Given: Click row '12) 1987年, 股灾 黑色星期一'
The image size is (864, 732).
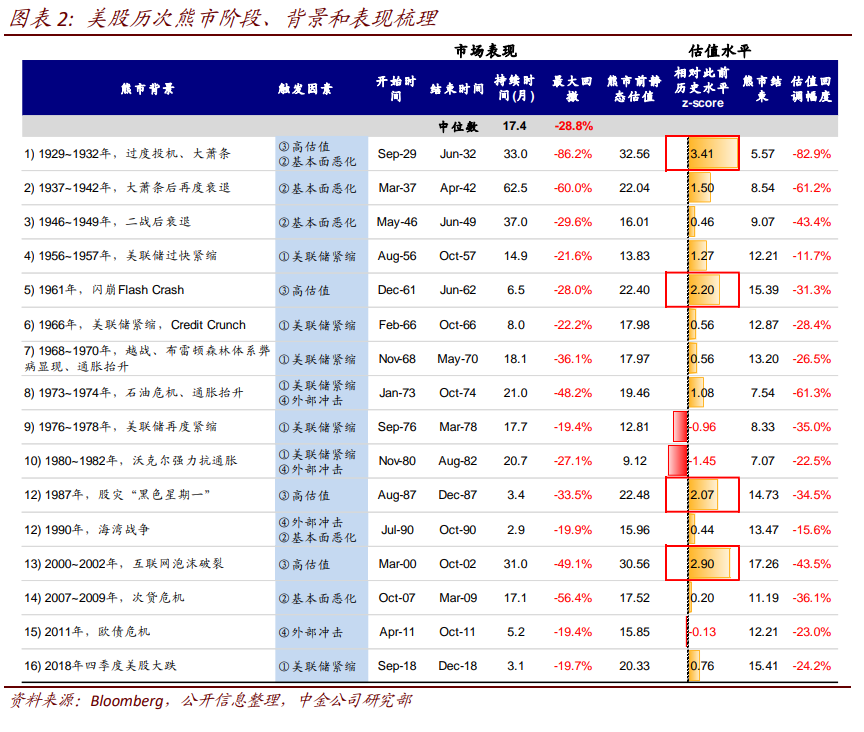Looking at the screenshot, I should pos(117,495).
